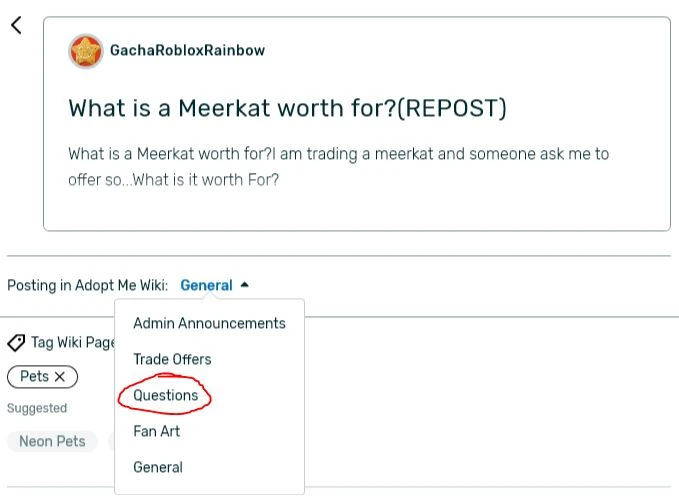679x501 pixels.
Task: Collapse the category list using the caret arrow
Action: pos(245,285)
